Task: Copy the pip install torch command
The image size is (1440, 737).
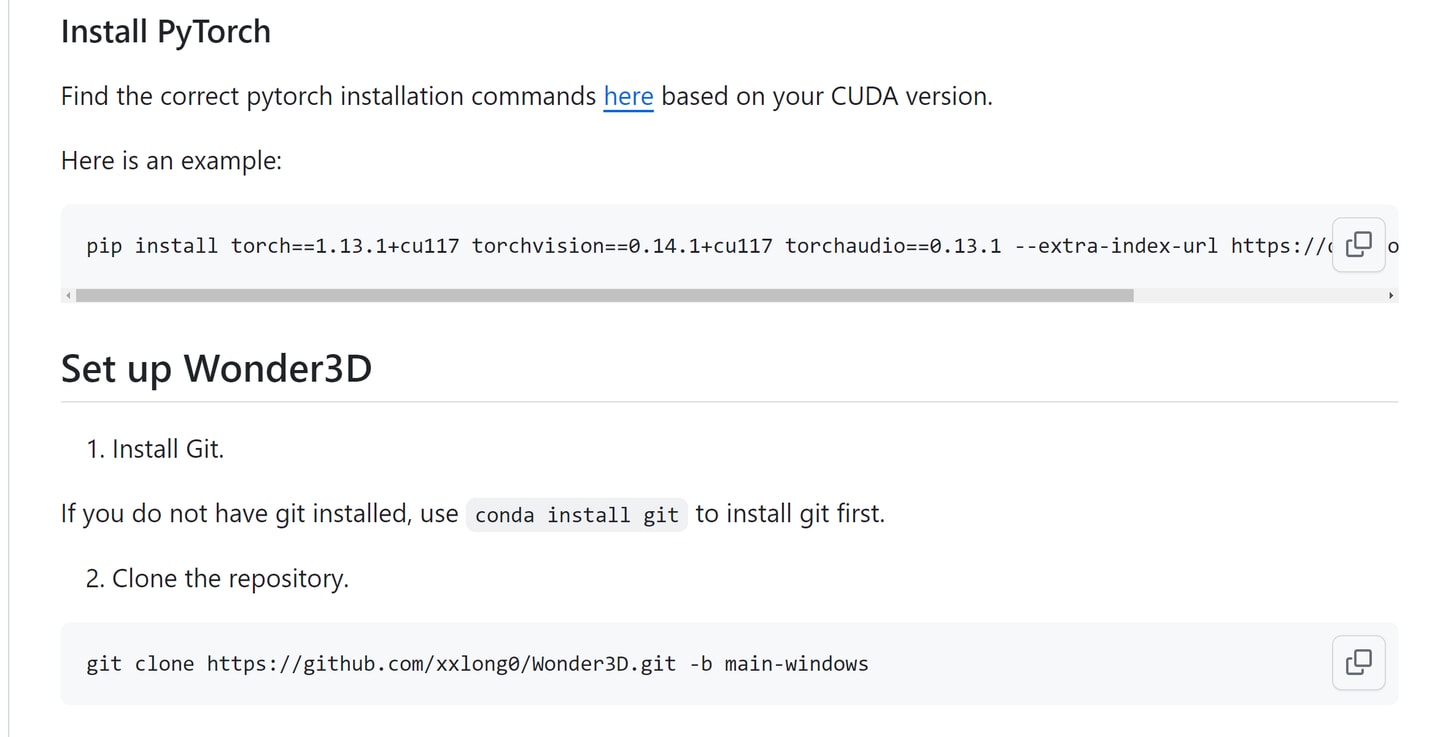Action: coord(1358,245)
